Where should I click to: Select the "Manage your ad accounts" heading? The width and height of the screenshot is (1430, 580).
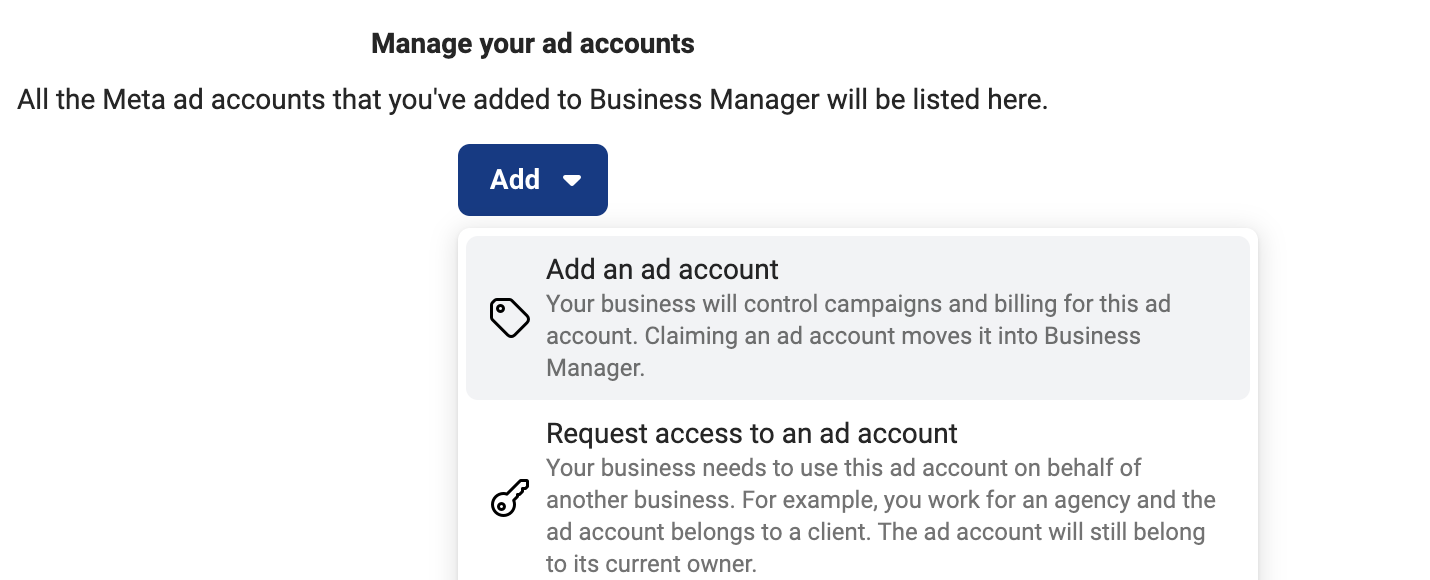(533, 44)
